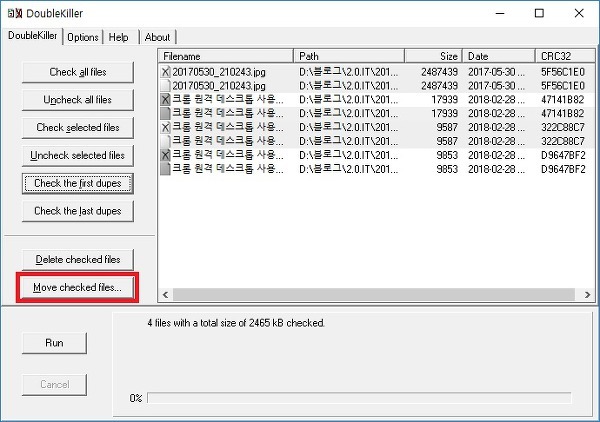600x422 pixels.
Task: Open the Options tab
Action: click(83, 37)
